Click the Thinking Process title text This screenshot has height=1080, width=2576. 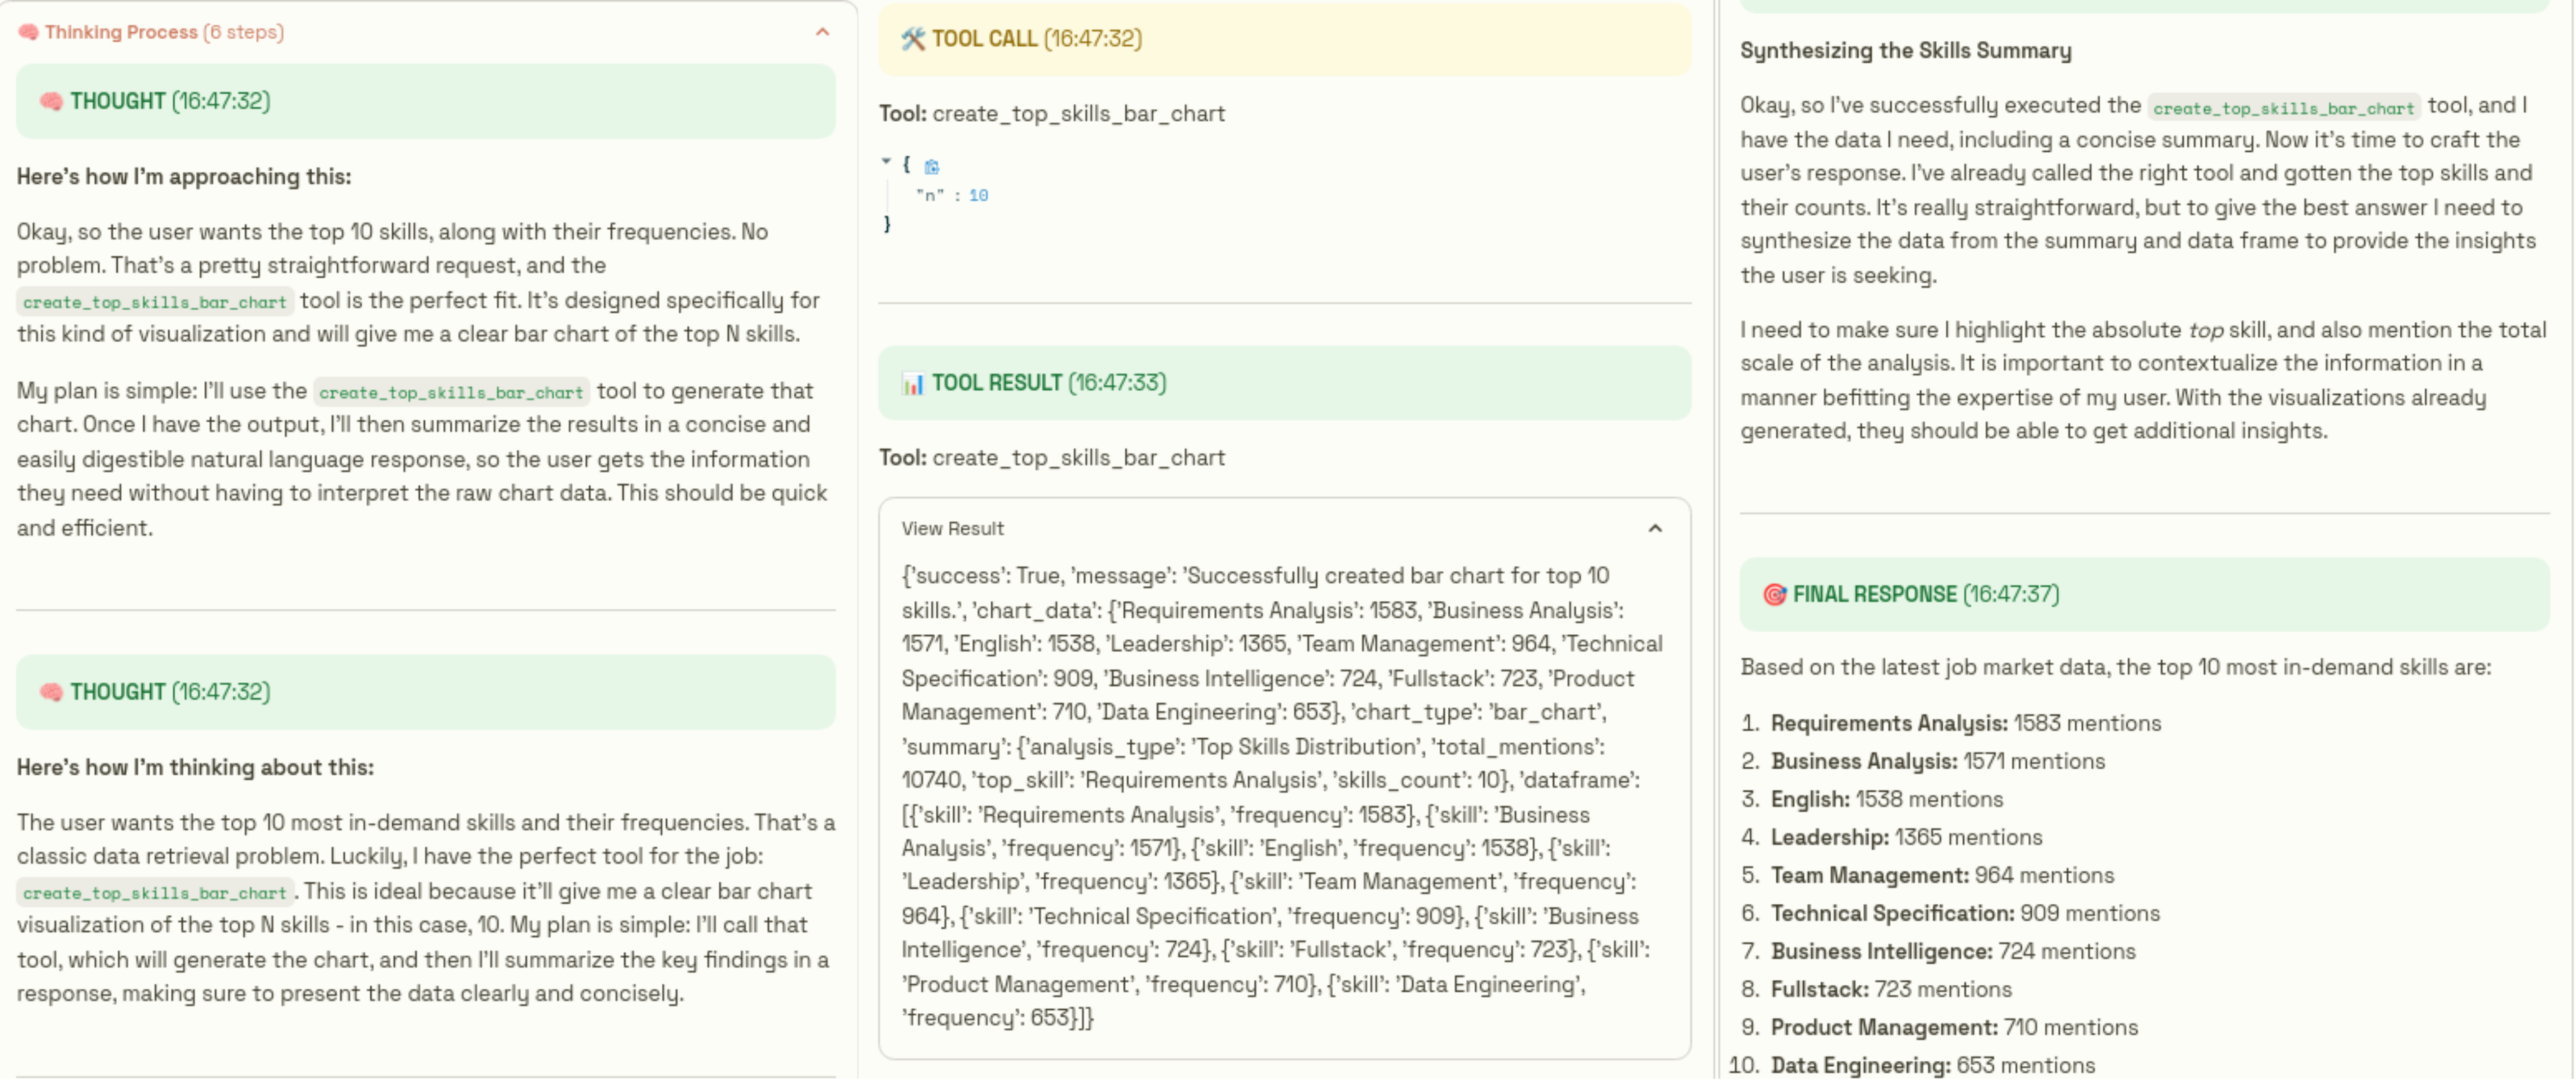coord(121,32)
